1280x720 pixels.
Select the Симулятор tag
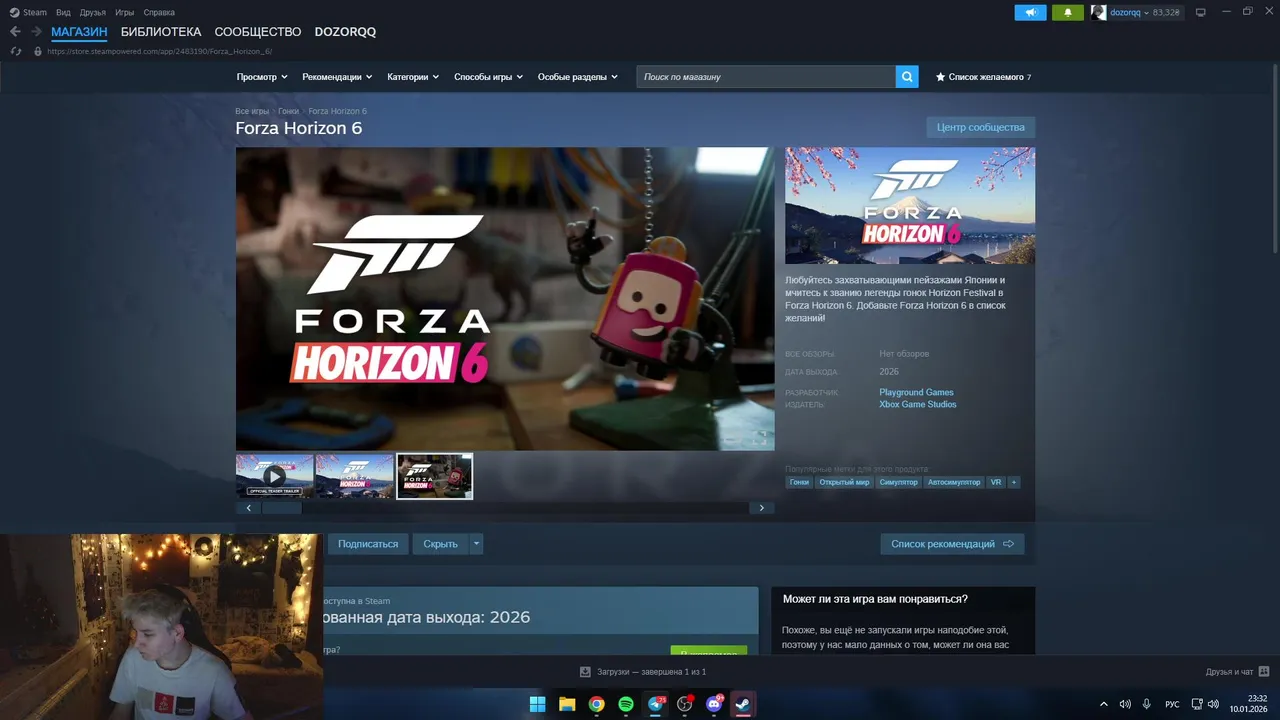[899, 482]
